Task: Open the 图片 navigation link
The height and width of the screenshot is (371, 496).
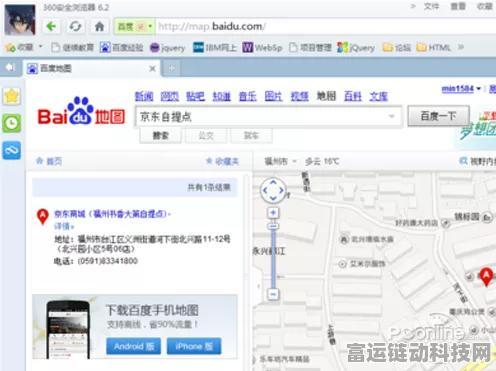Action: tap(273, 96)
